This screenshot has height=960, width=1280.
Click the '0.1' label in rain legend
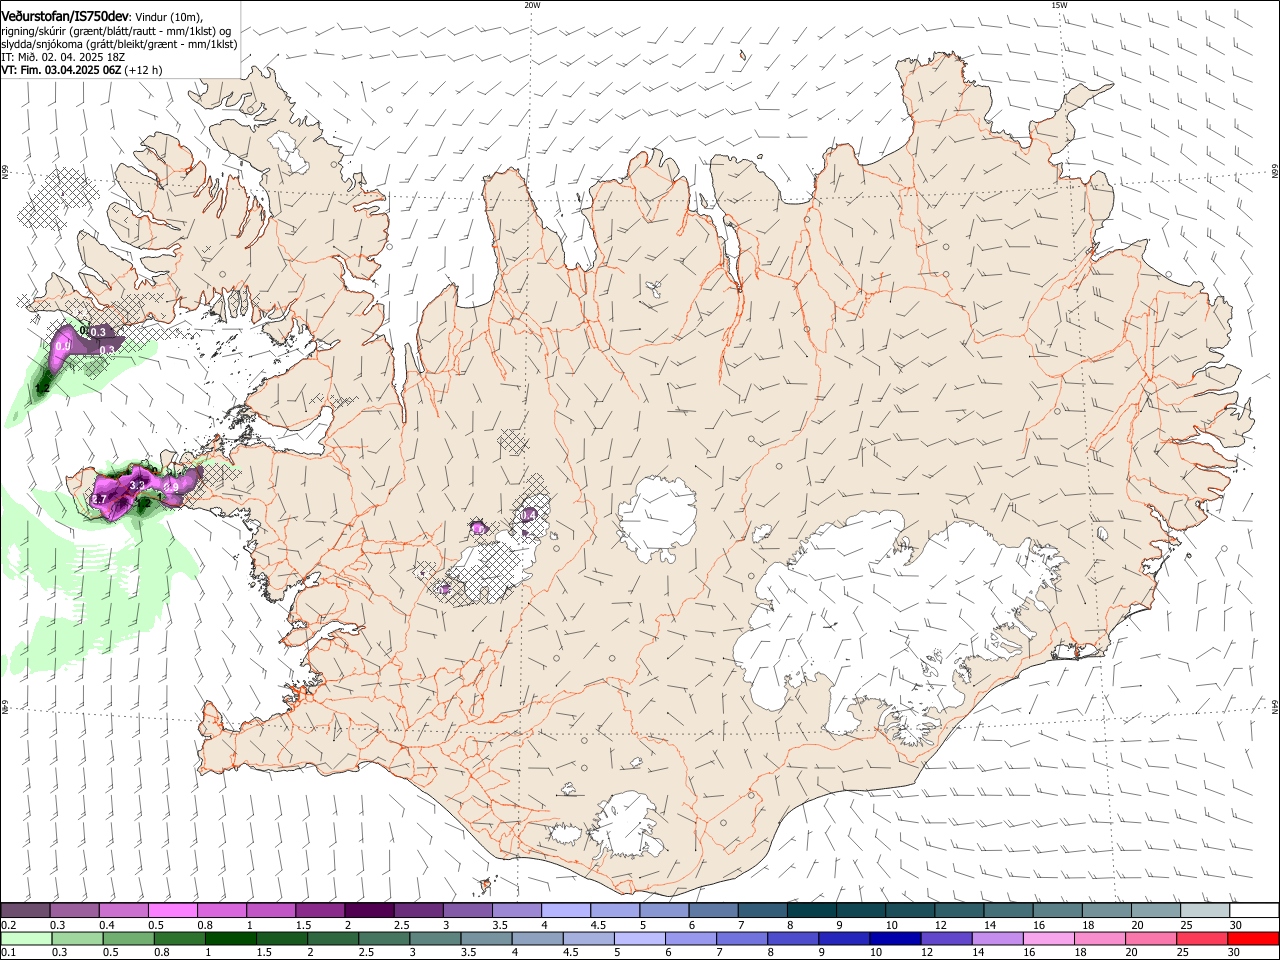point(8,952)
